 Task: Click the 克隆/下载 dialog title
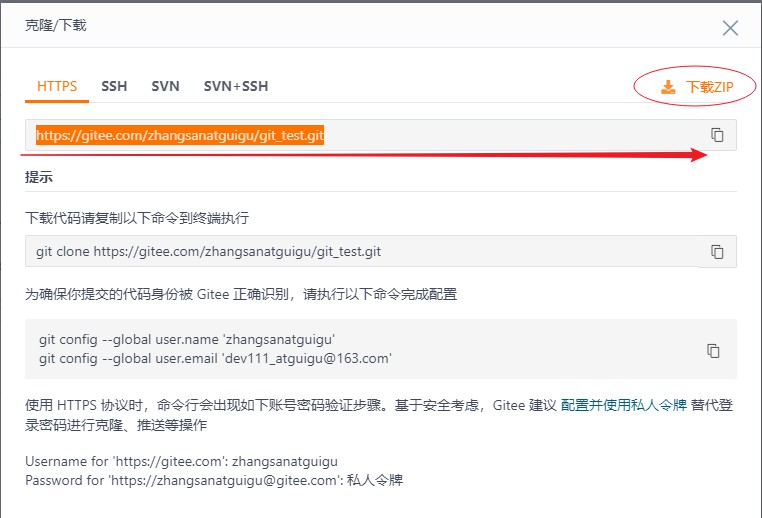pos(55,25)
